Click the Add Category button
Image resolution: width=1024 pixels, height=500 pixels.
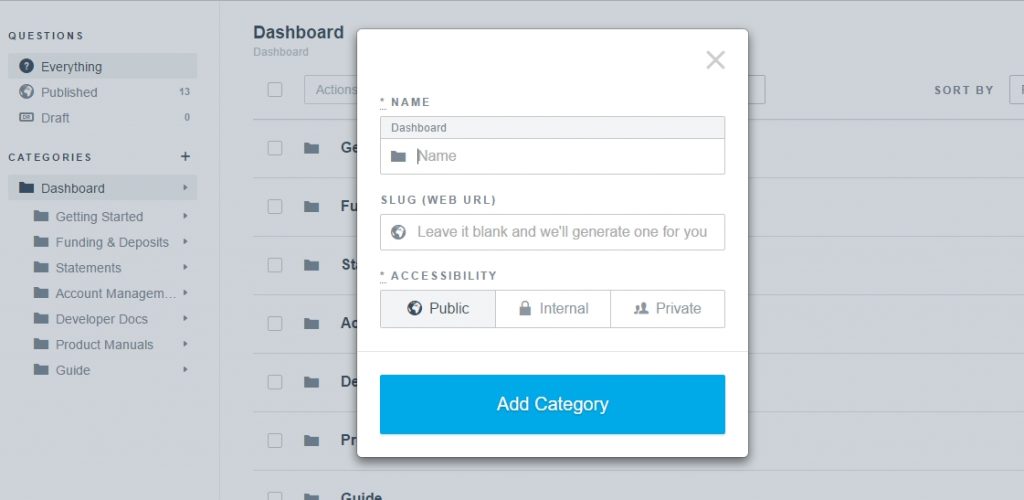(552, 404)
